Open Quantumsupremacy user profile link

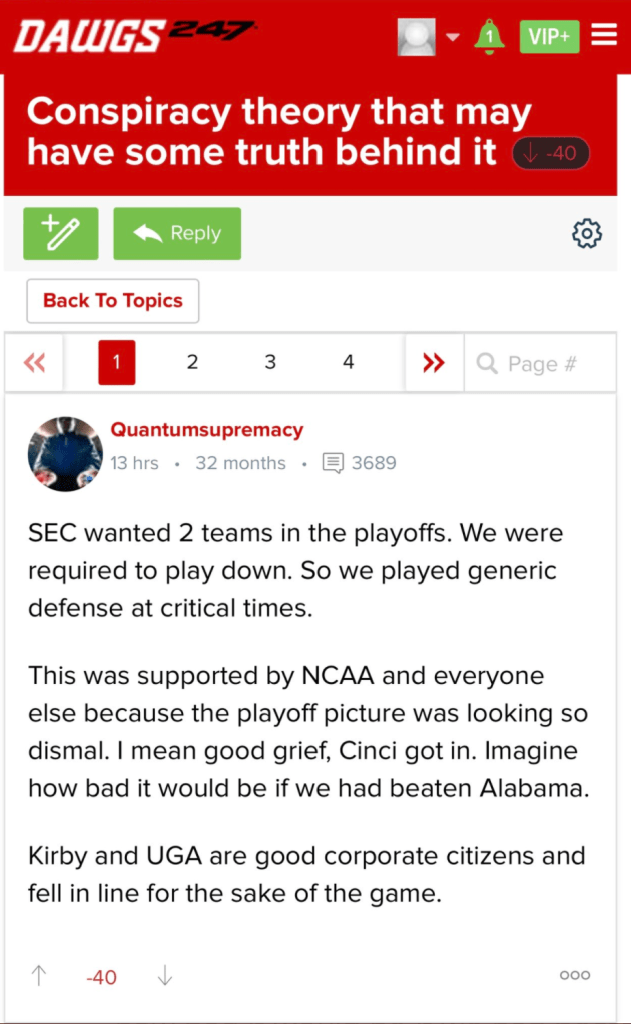click(206, 431)
